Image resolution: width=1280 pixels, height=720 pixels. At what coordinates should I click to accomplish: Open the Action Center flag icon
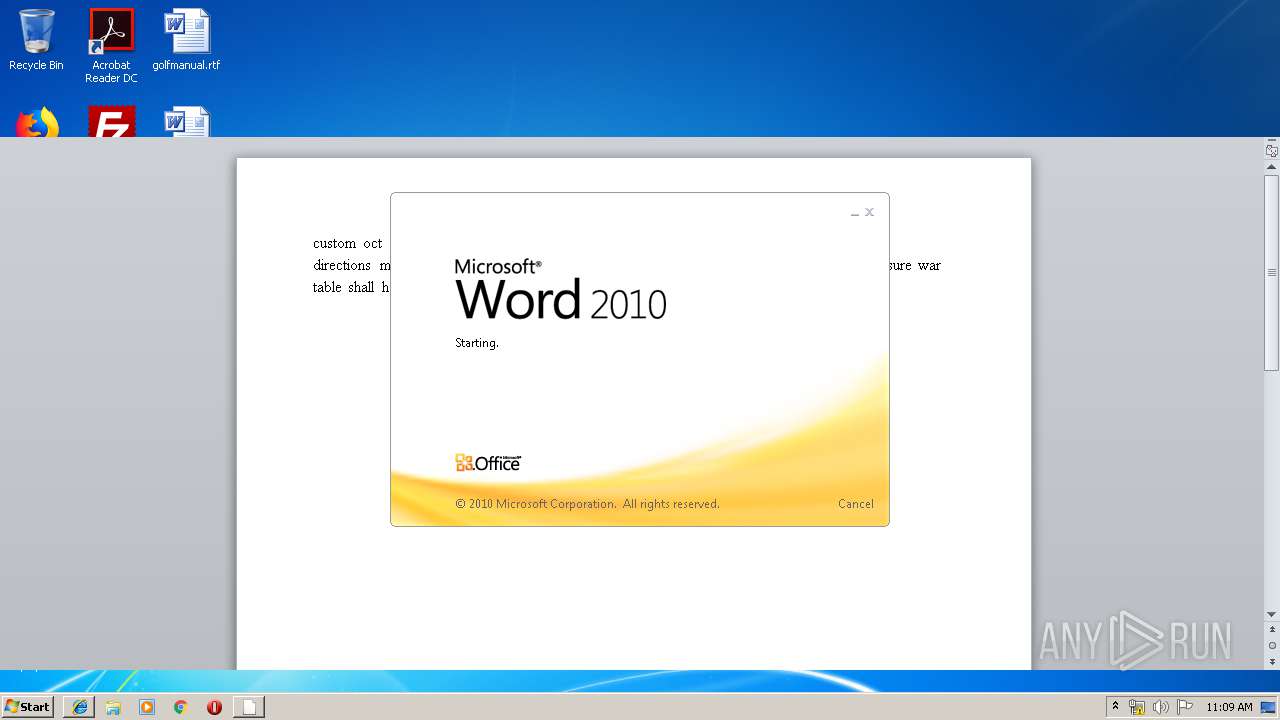point(1184,707)
